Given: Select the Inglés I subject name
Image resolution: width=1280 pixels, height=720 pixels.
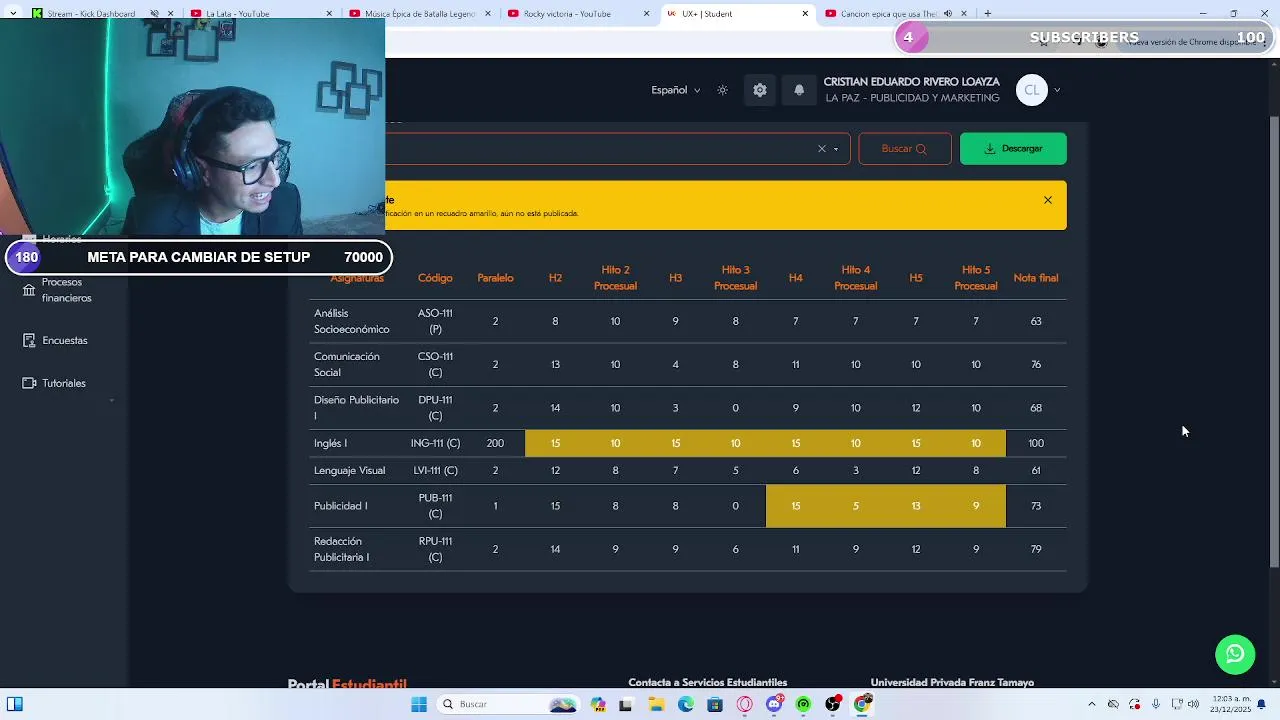Looking at the screenshot, I should coord(330,443).
